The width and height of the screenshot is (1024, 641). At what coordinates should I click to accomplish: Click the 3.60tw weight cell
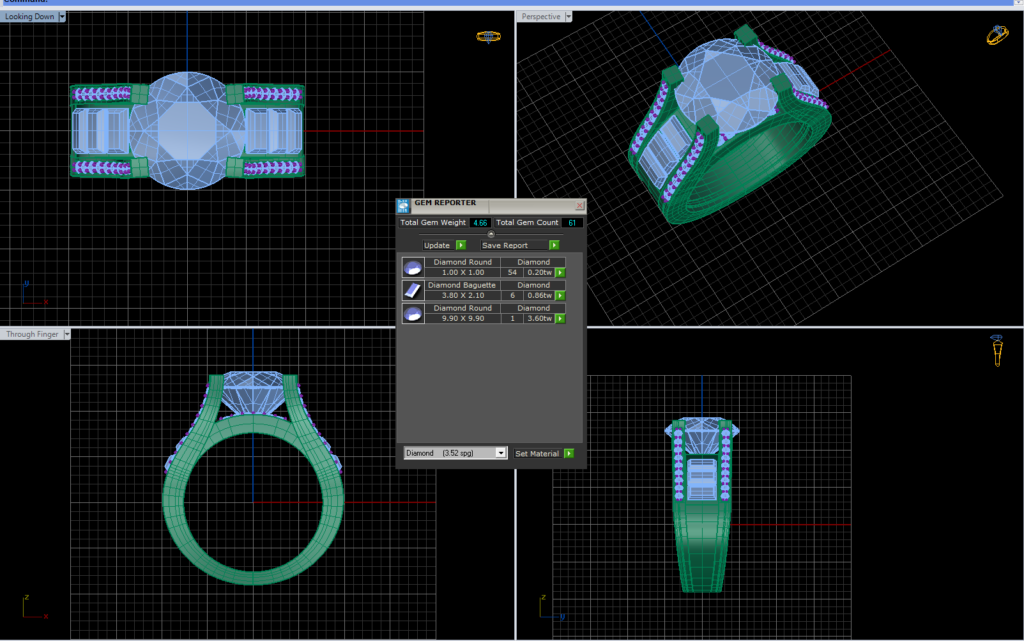539,319
